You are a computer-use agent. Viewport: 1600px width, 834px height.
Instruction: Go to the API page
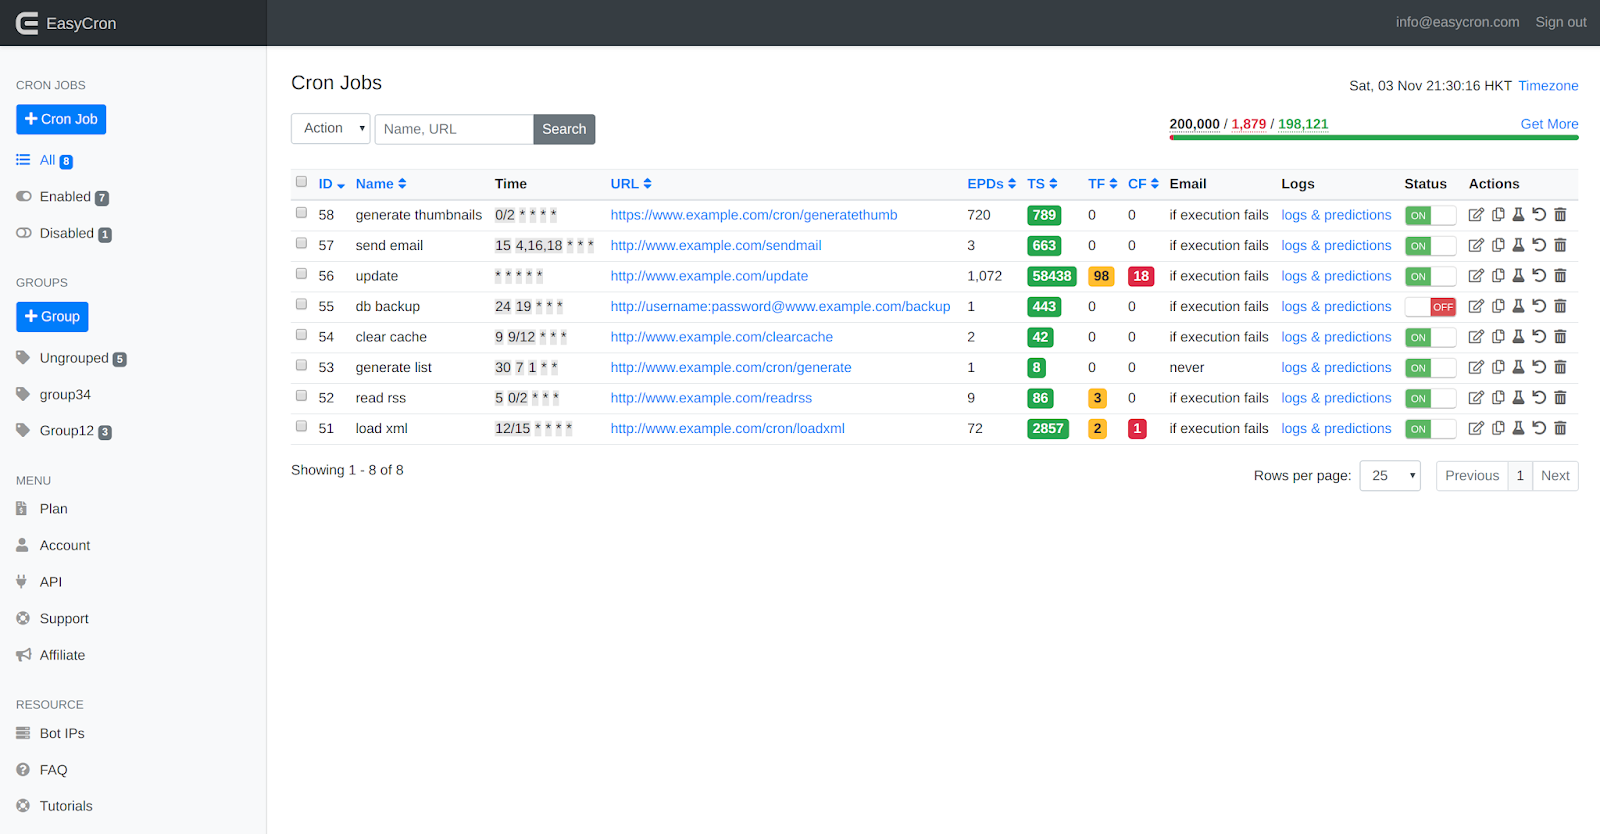[x=50, y=582]
